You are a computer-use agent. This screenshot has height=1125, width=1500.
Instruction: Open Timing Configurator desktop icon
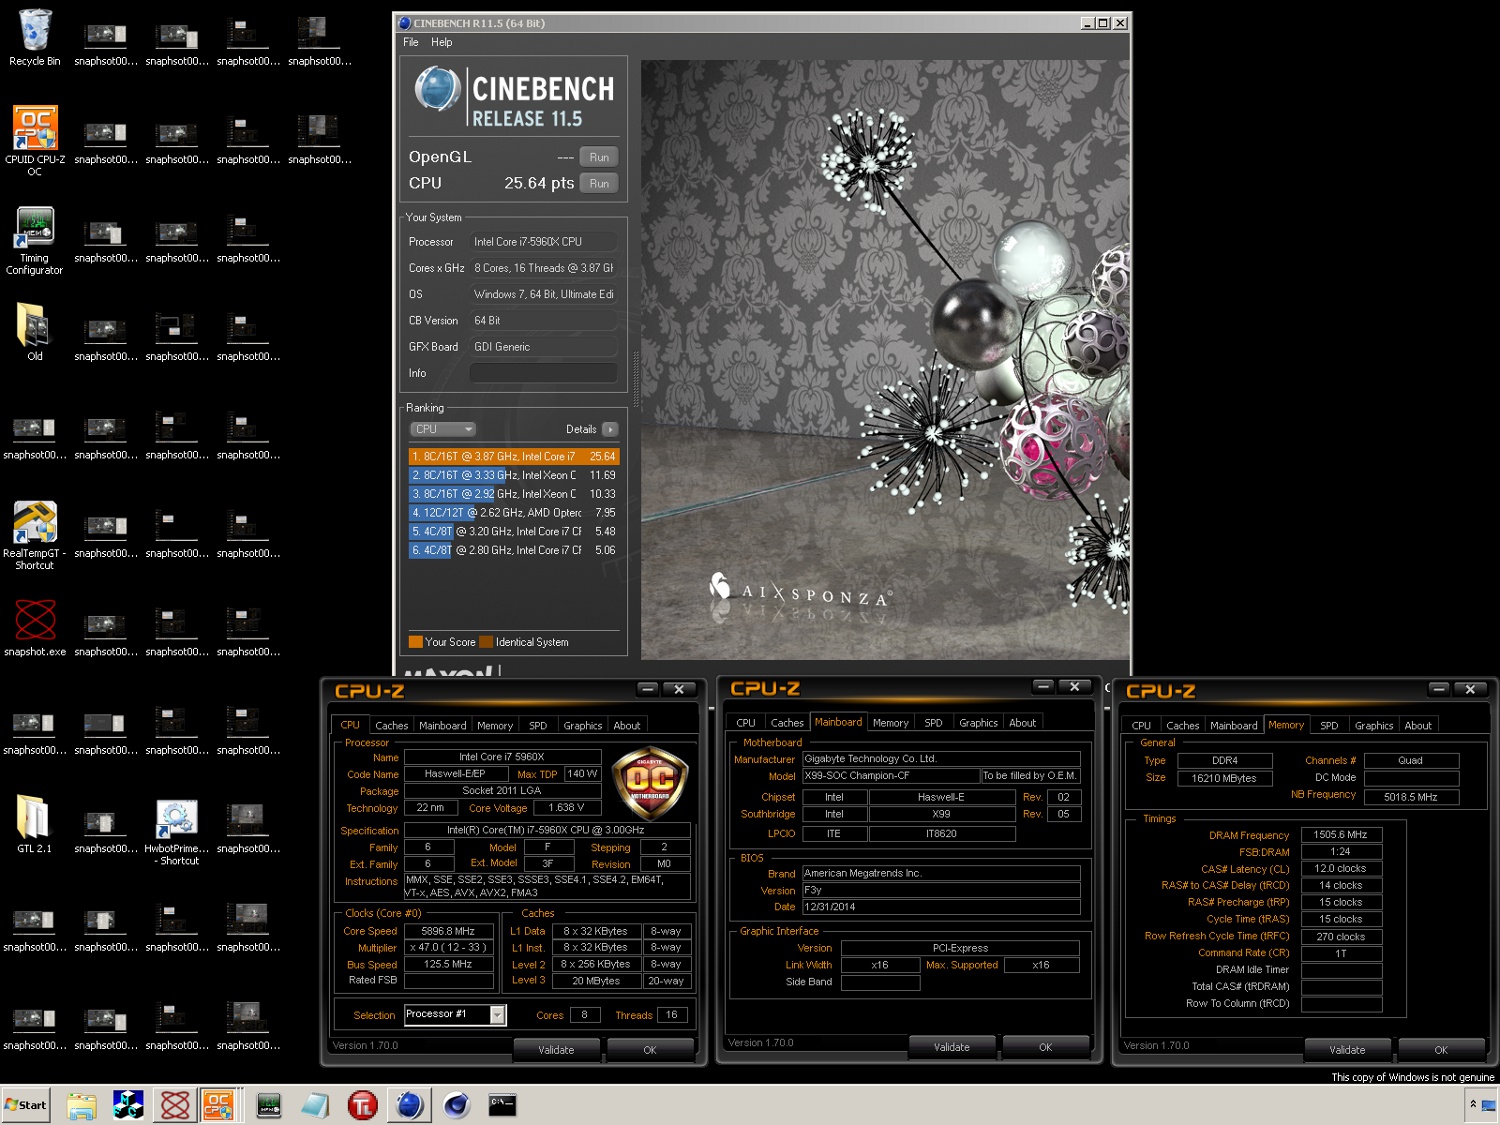coord(35,240)
